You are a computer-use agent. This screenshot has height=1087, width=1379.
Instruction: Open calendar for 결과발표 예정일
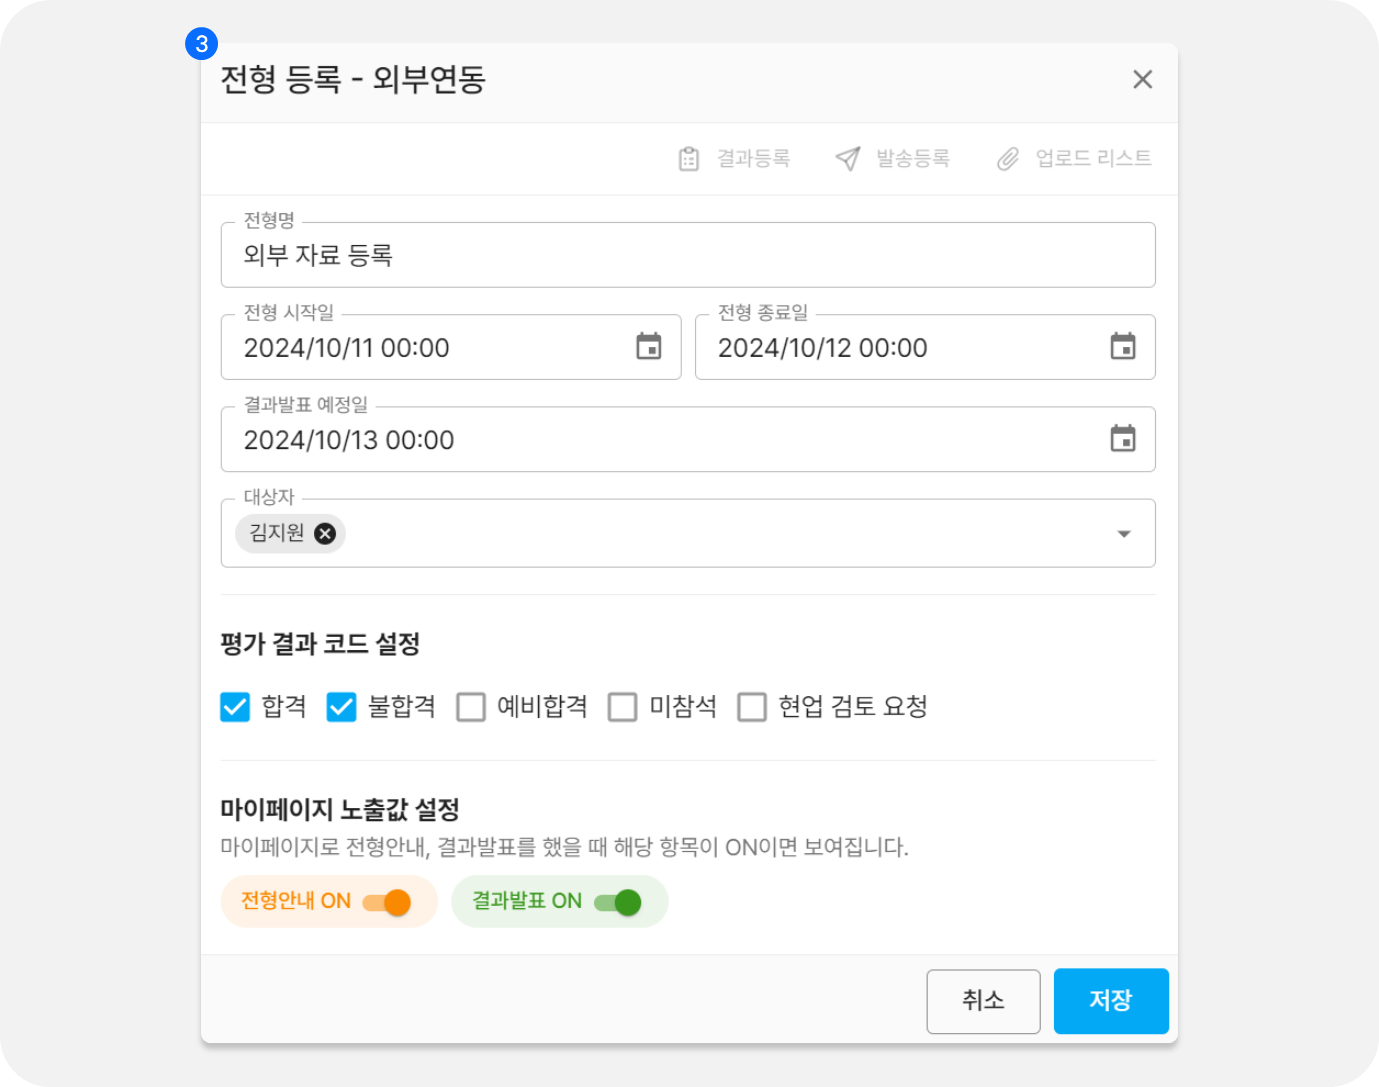pyautogui.click(x=1123, y=439)
